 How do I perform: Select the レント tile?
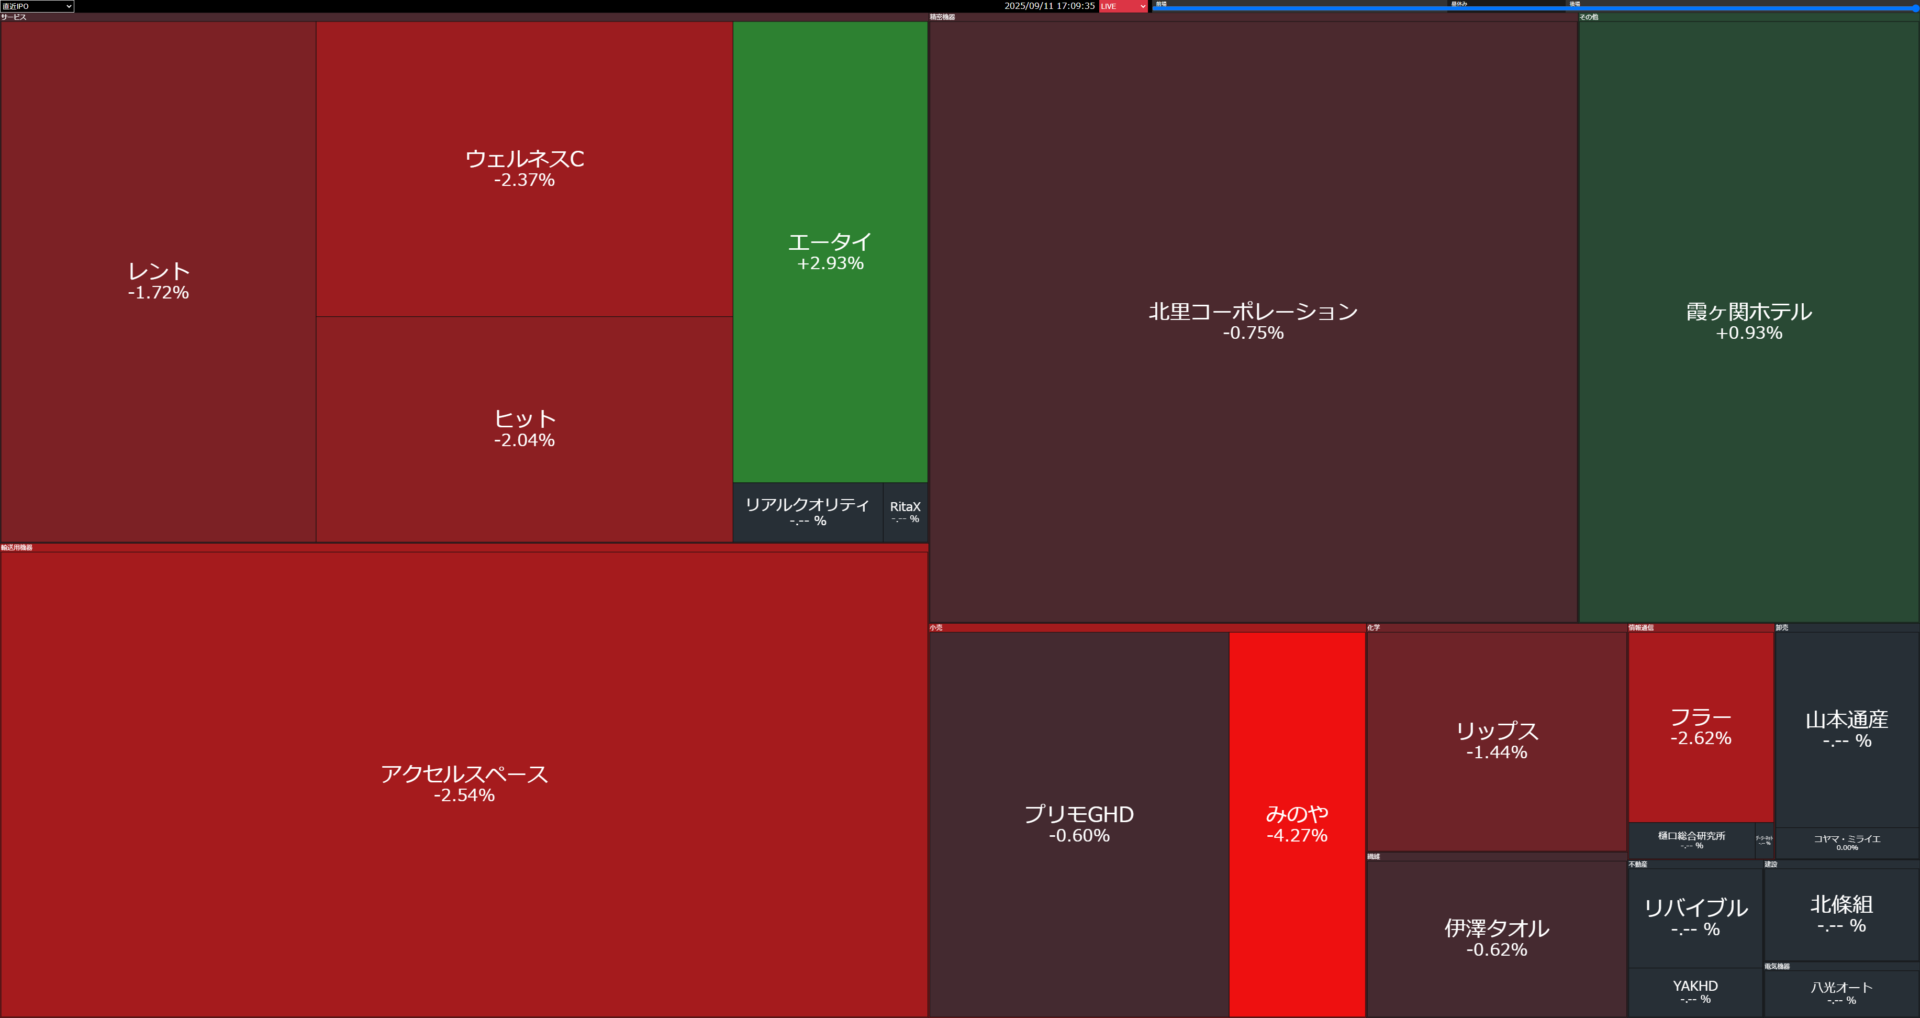click(158, 282)
